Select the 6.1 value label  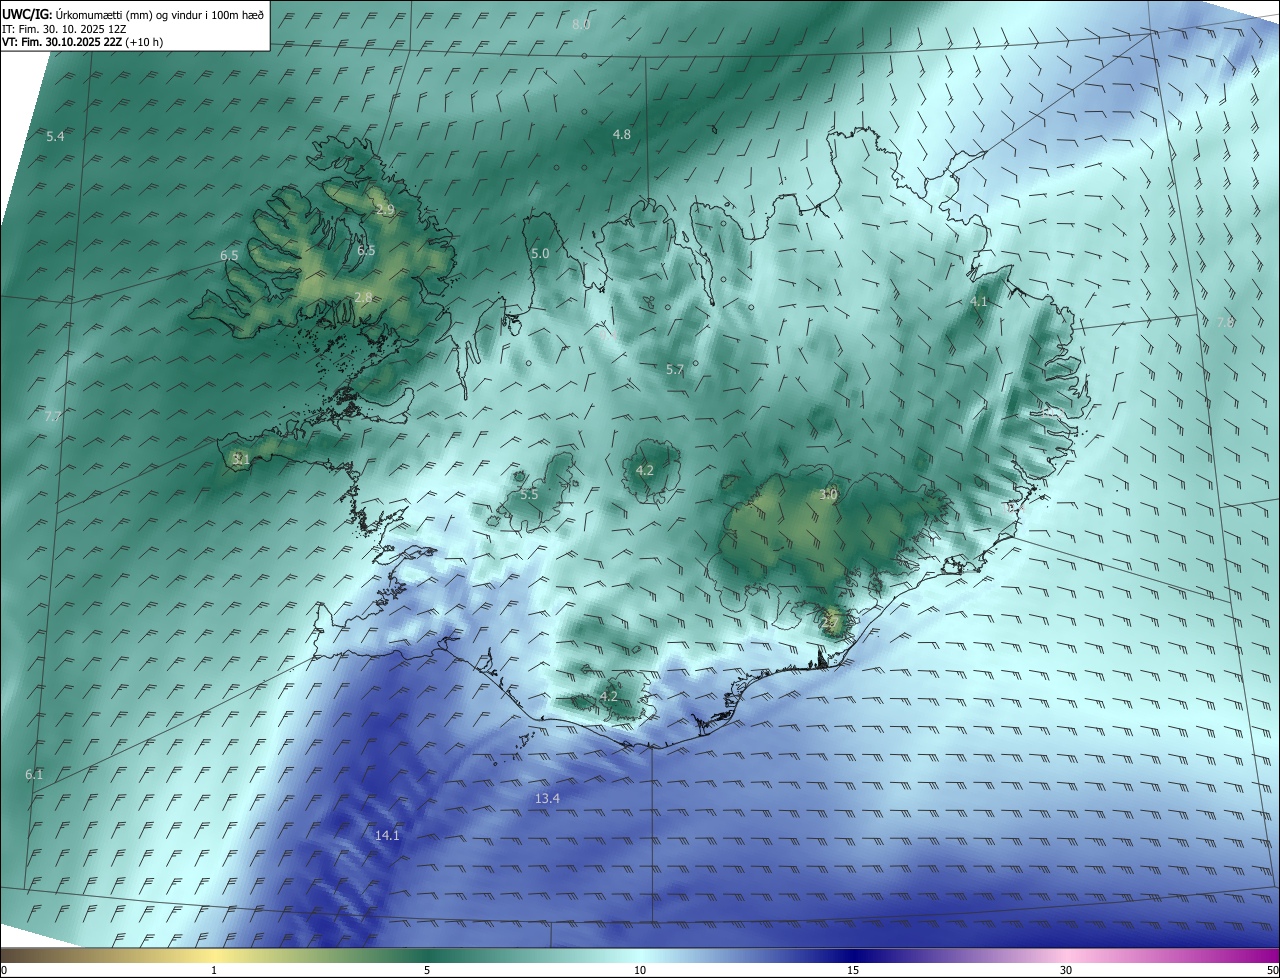click(34, 775)
